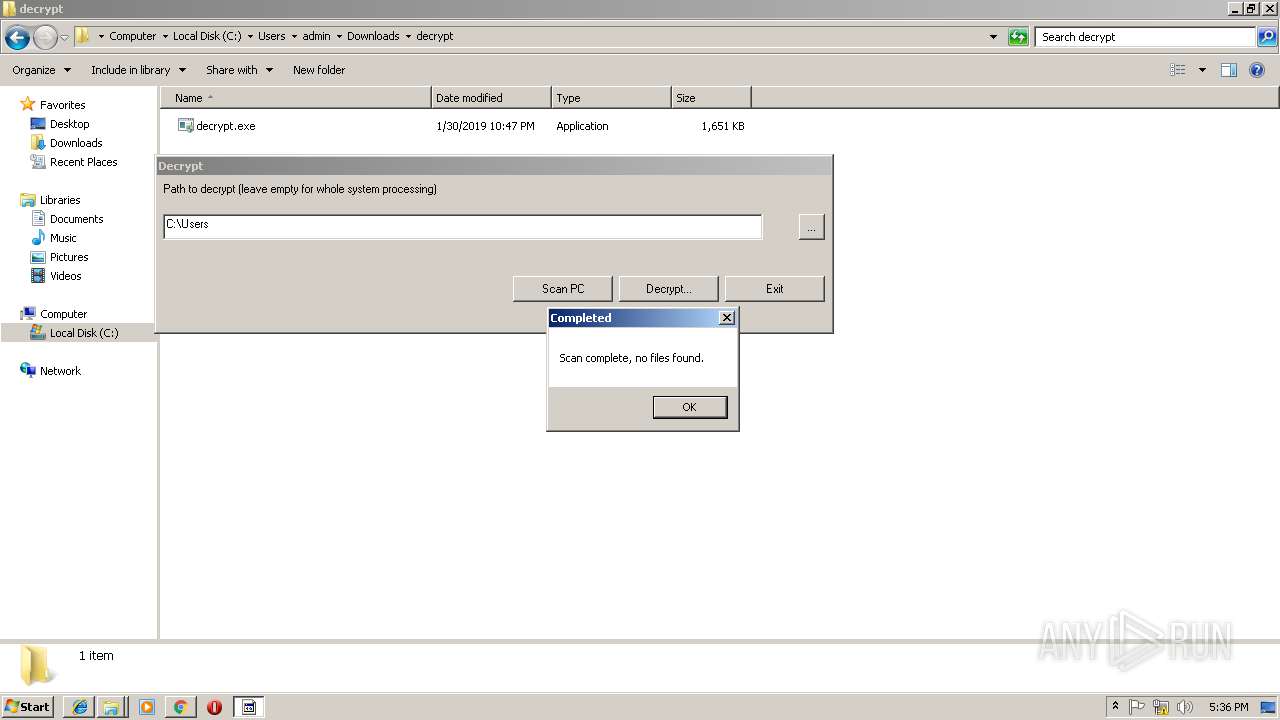Image resolution: width=1280 pixels, height=720 pixels.
Task: Click the Scan PC button
Action: tap(563, 289)
